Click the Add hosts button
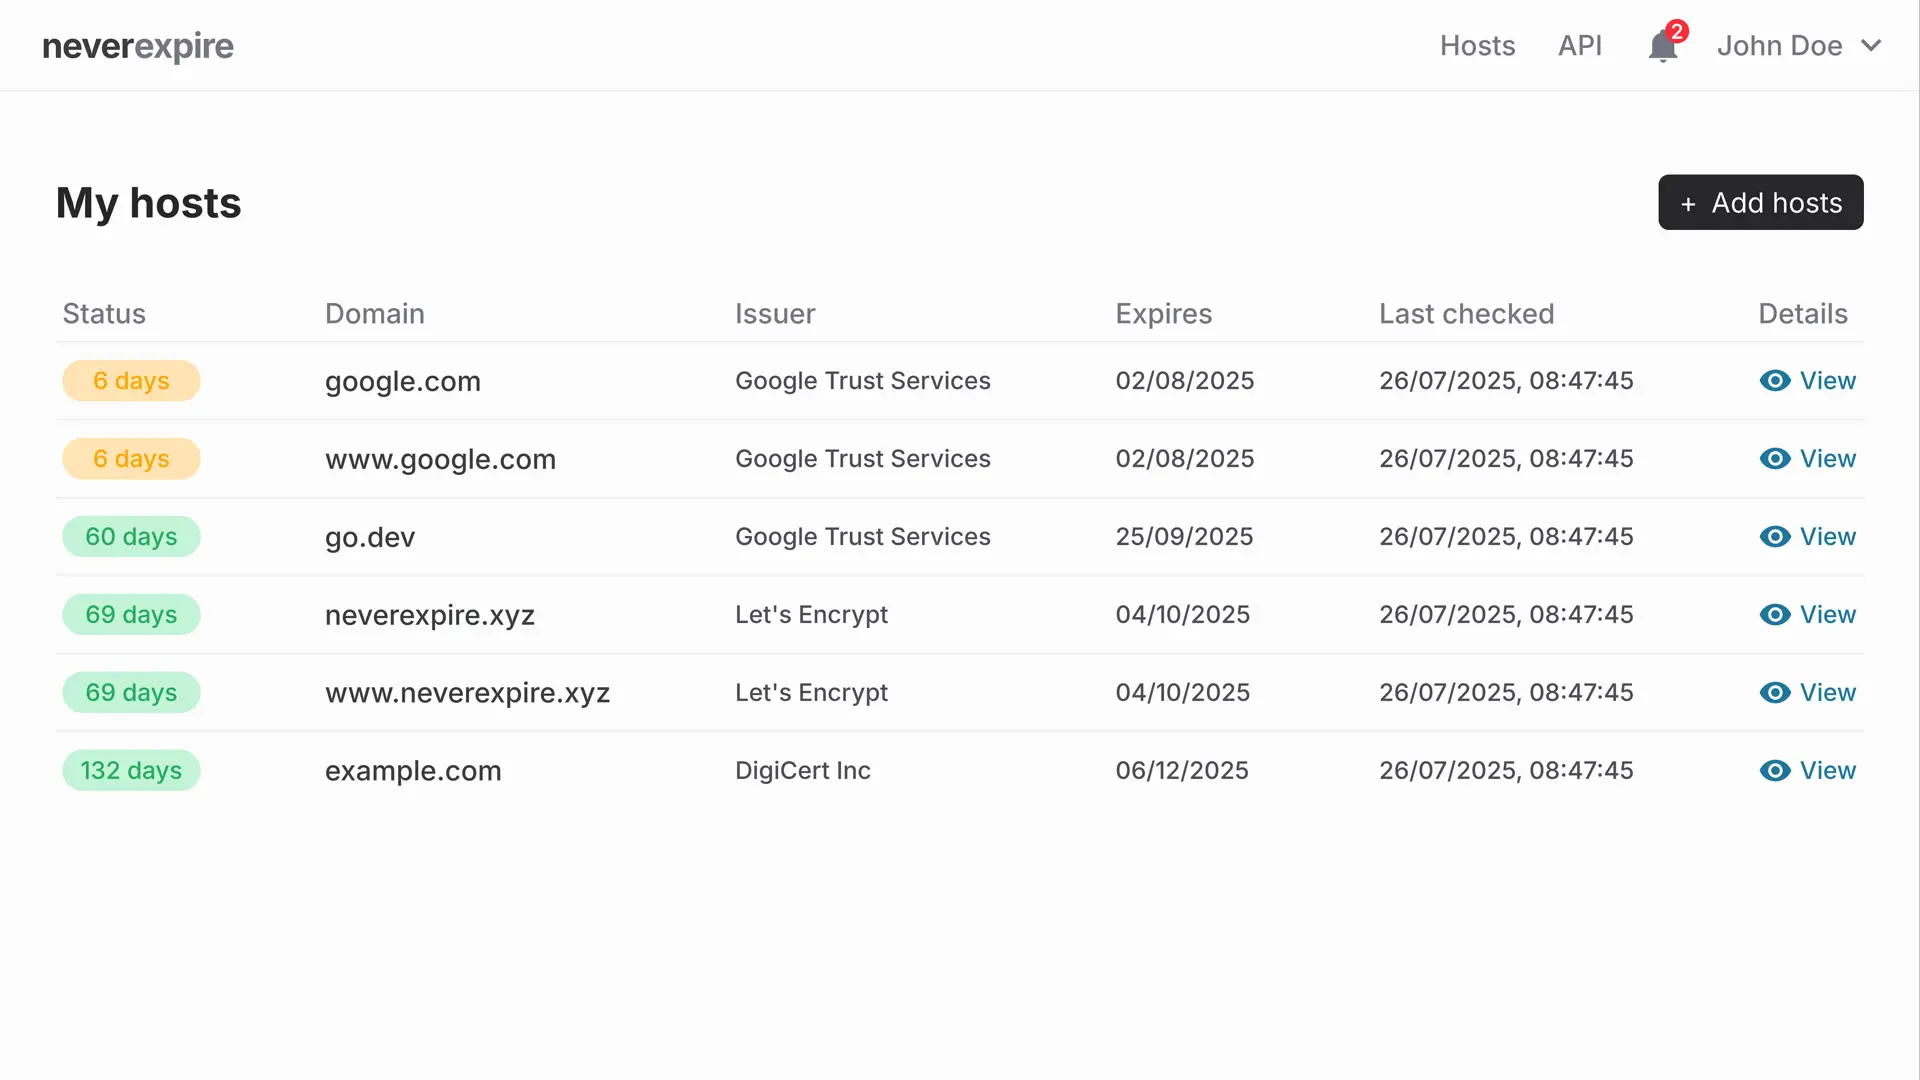The height and width of the screenshot is (1080, 1920). [x=1760, y=203]
